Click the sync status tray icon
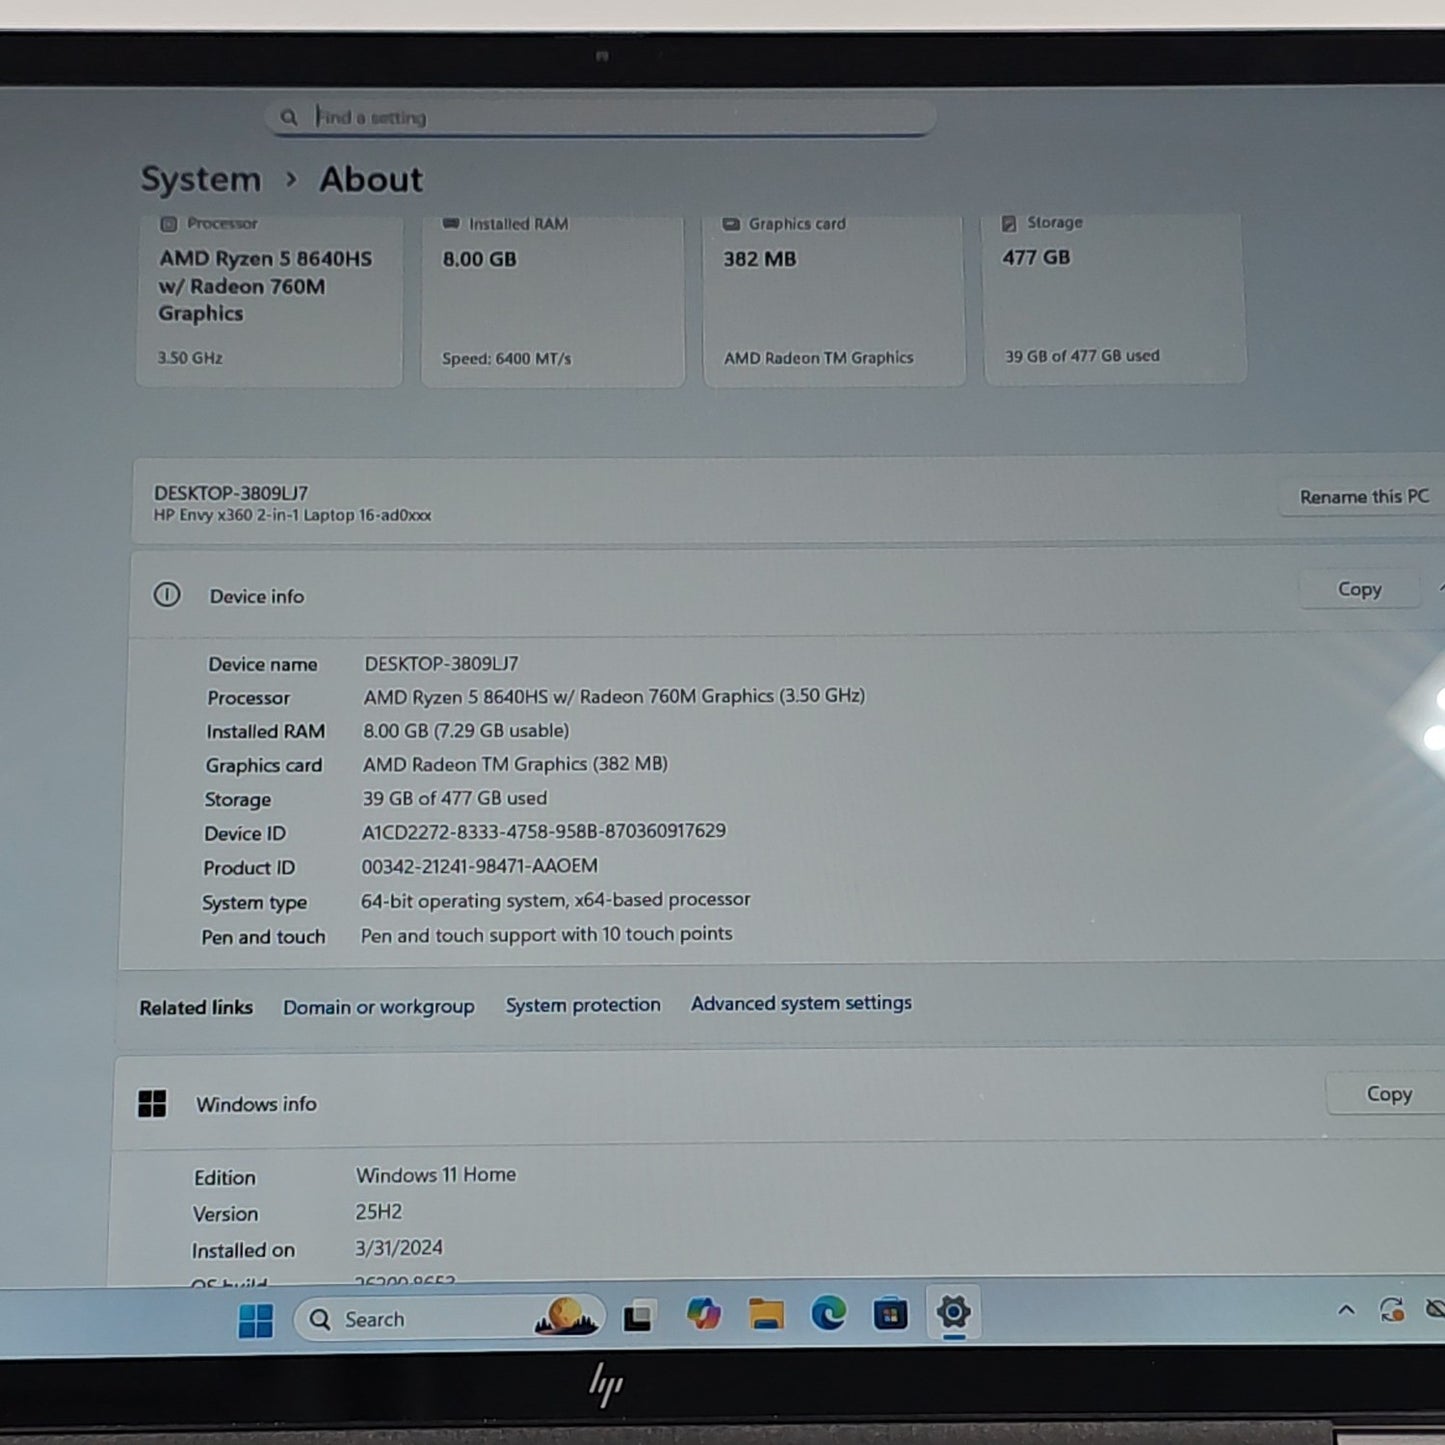 (x=1391, y=1309)
